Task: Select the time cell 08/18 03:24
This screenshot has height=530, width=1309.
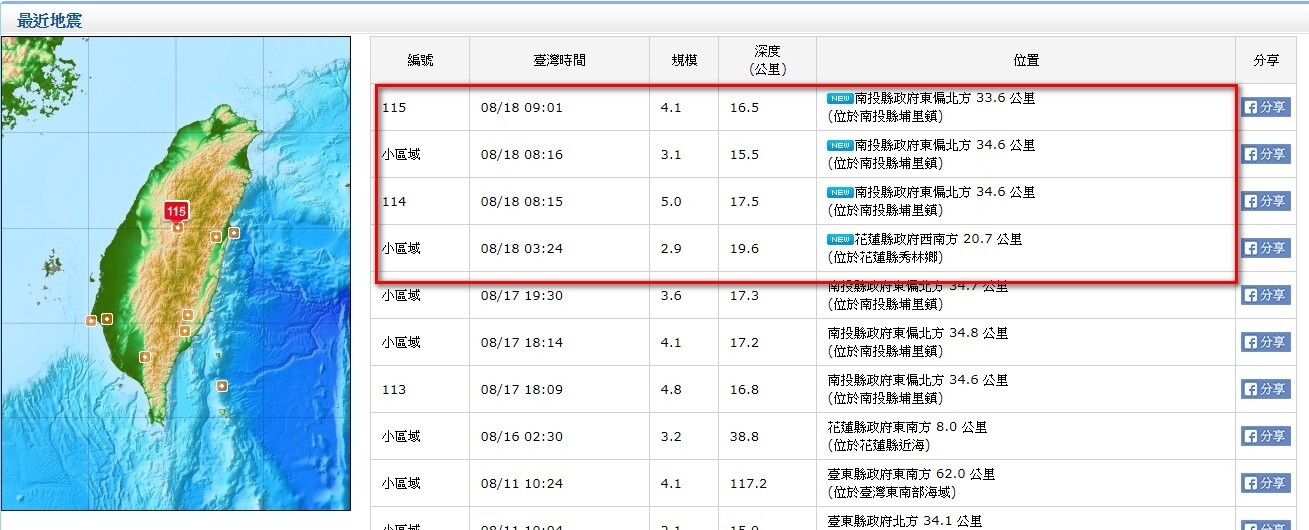Action: coord(521,248)
